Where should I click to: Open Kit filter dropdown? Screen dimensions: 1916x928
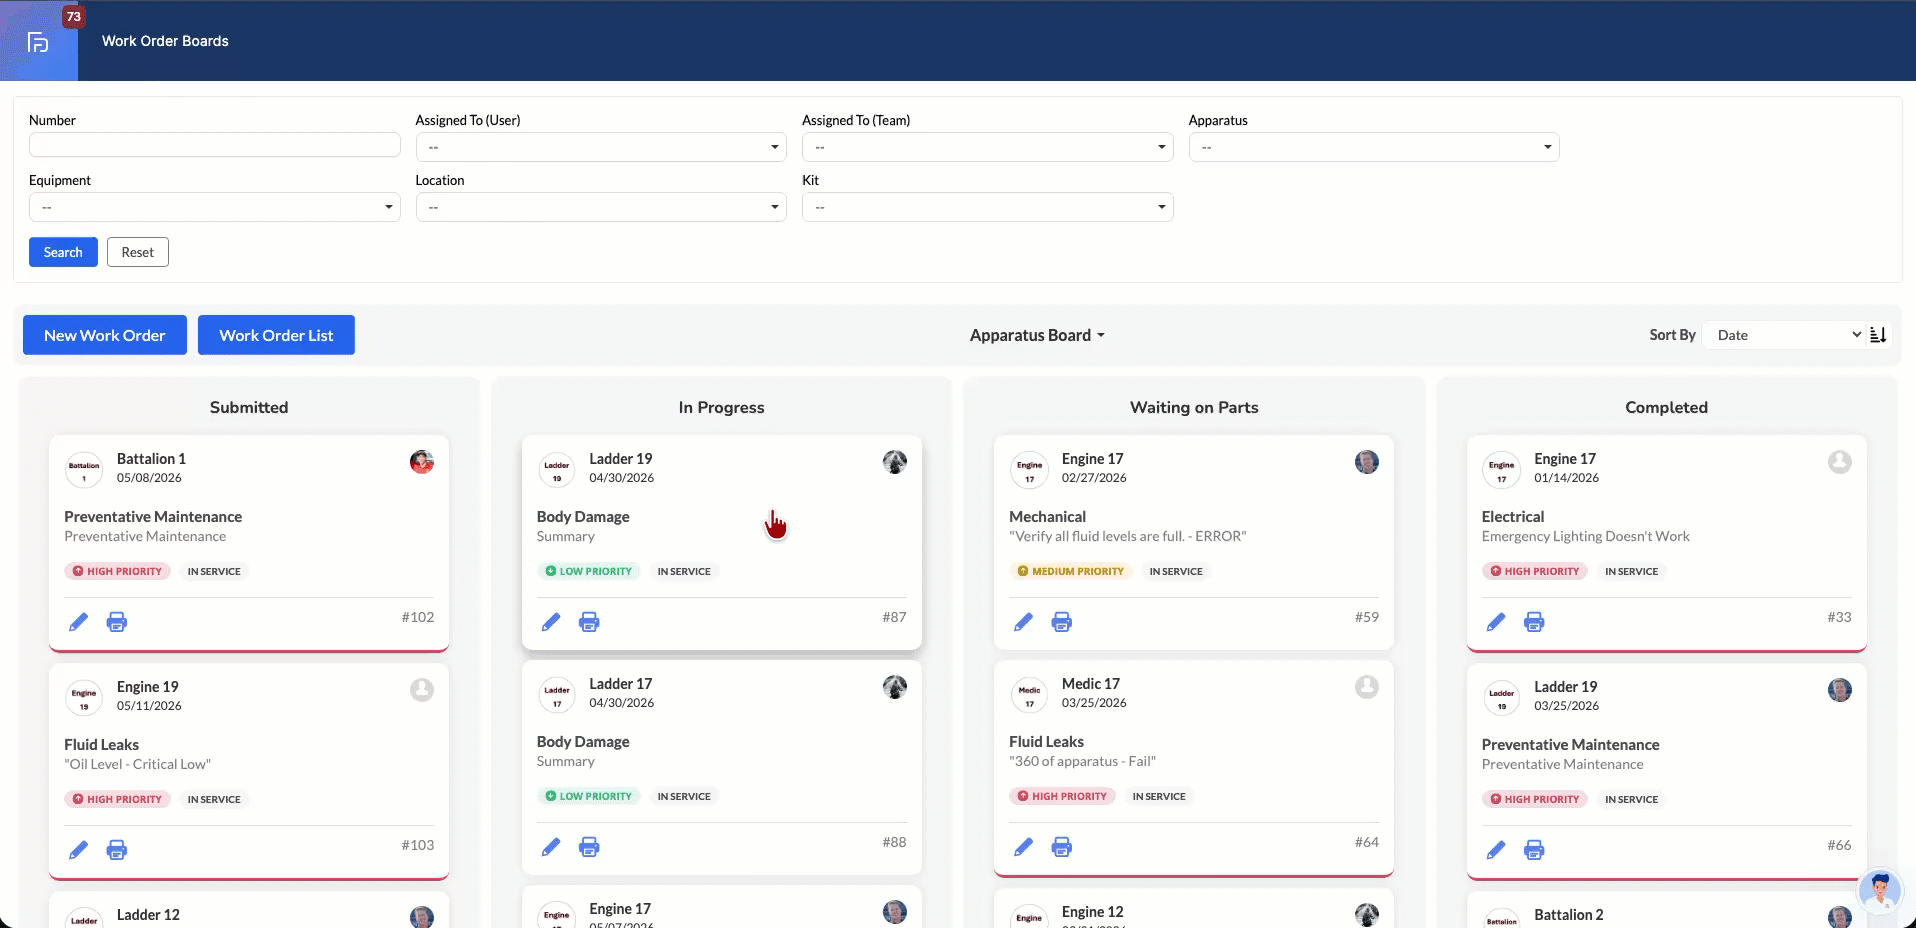[988, 207]
